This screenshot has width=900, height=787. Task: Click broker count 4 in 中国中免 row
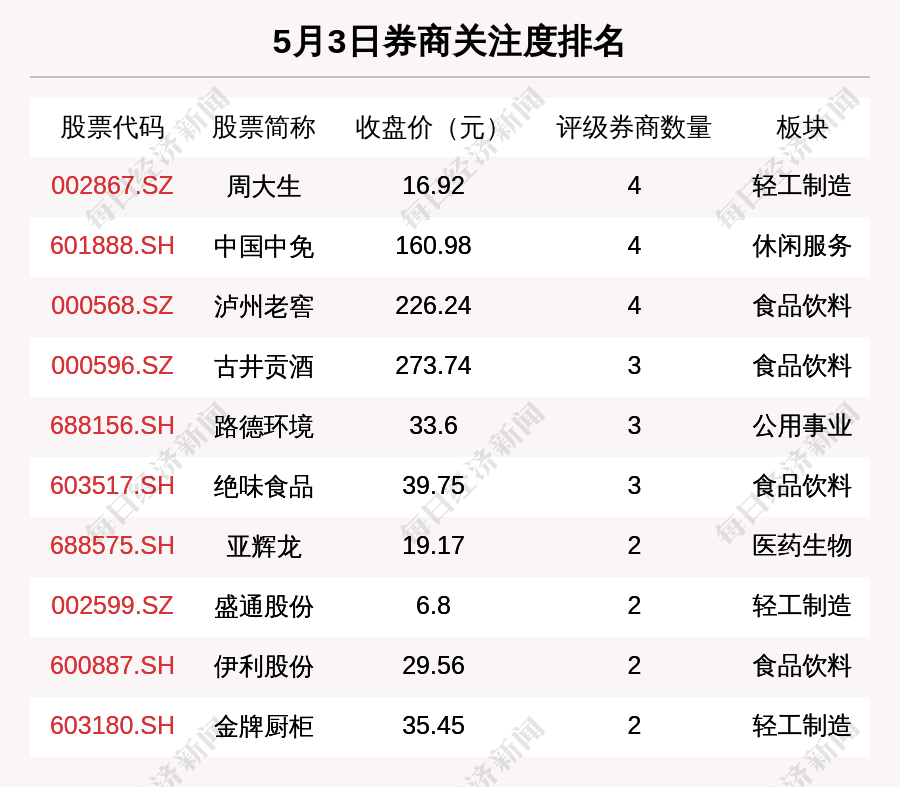[x=634, y=246]
